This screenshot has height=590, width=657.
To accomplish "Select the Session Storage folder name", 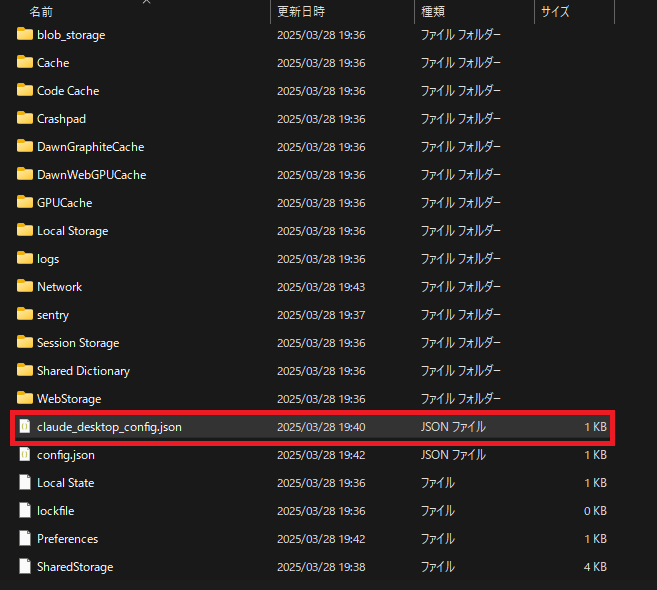I will 78,343.
